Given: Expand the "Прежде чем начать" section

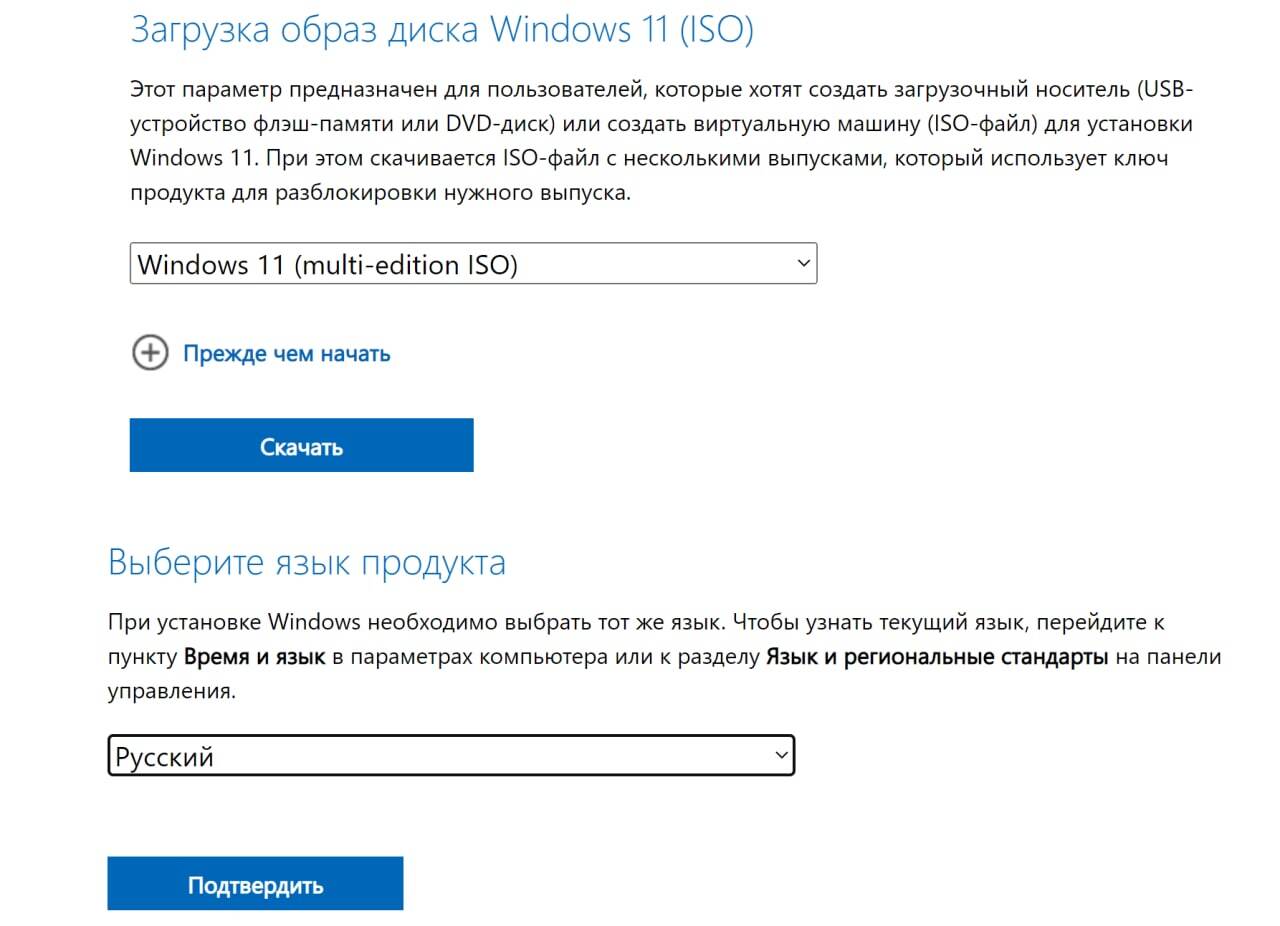Looking at the screenshot, I should (x=286, y=354).
